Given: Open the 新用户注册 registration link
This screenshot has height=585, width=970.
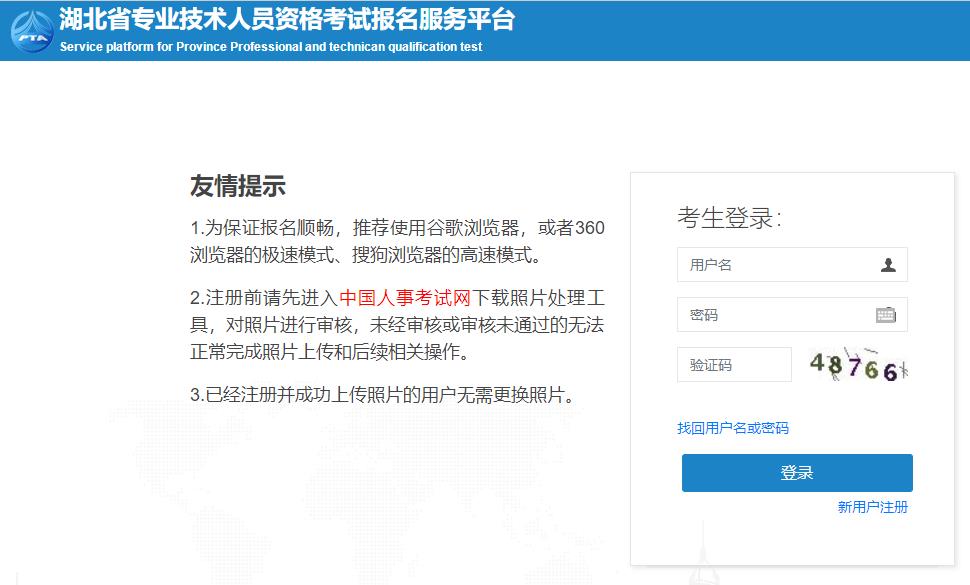Looking at the screenshot, I should coord(871,507).
